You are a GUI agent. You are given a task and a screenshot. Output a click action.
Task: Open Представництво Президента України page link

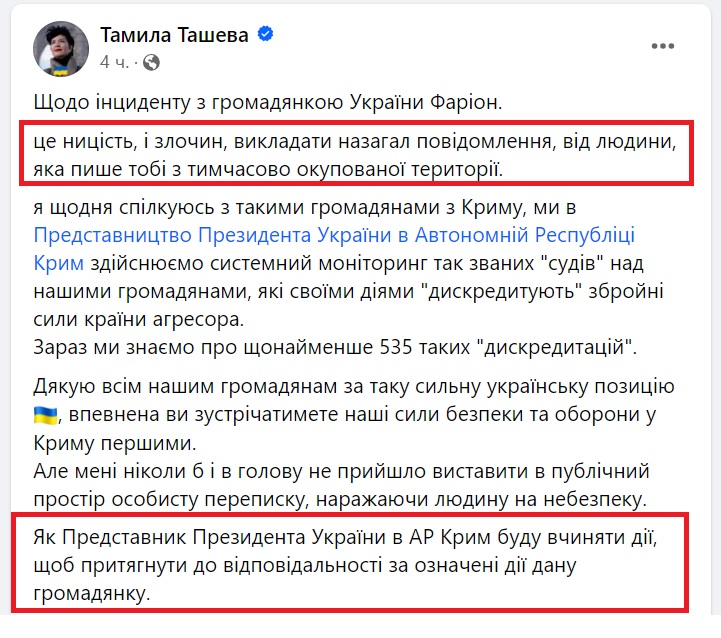(x=334, y=235)
